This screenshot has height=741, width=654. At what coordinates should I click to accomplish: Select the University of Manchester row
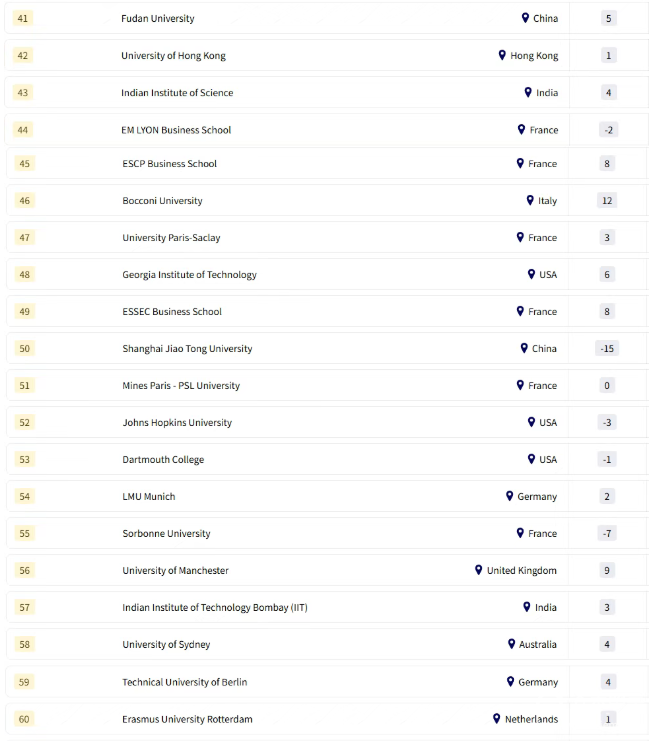[175, 571]
